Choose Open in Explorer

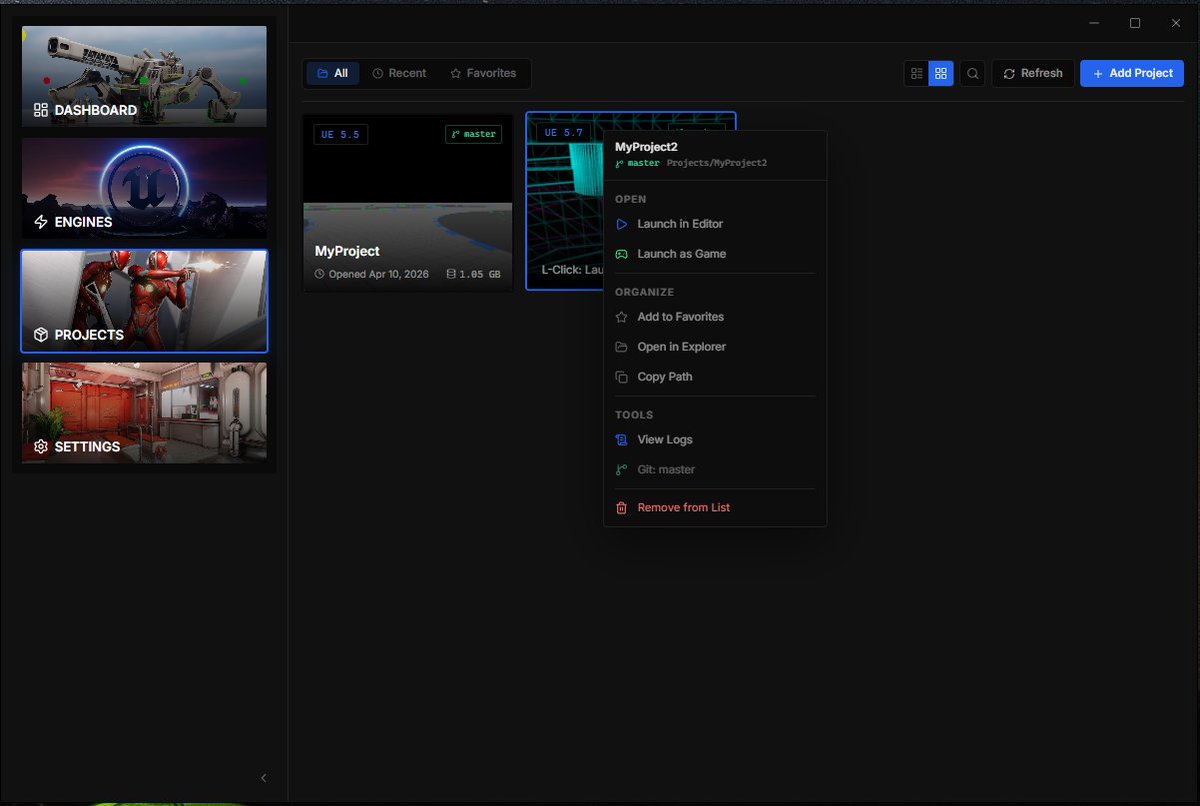[x=715, y=347]
